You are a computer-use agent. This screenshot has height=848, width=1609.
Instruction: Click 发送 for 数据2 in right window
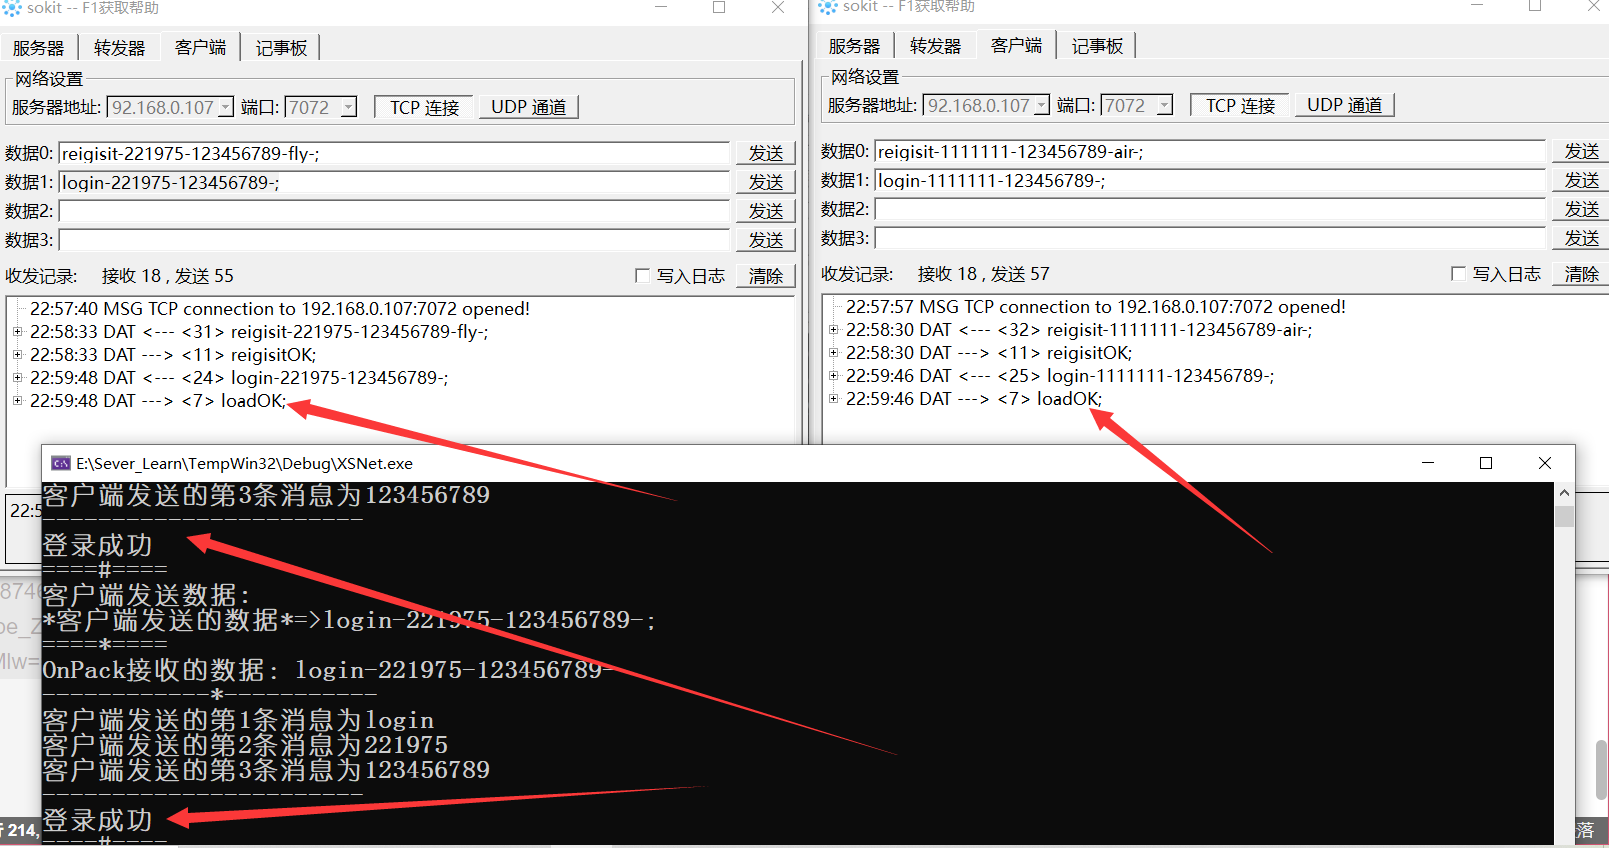point(1582,209)
